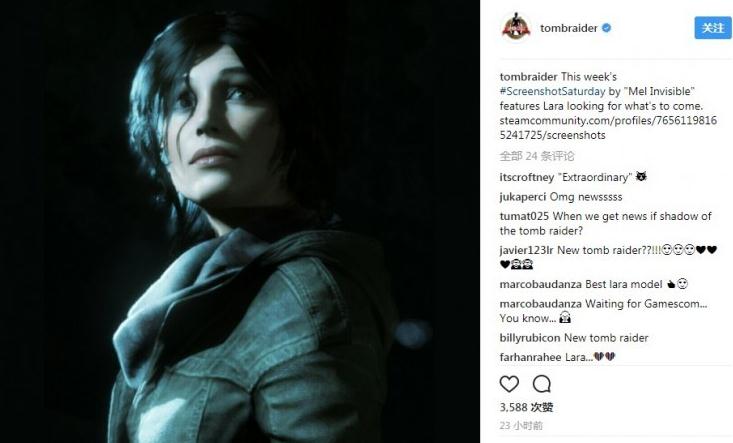View all 24 comments link

(x=537, y=156)
